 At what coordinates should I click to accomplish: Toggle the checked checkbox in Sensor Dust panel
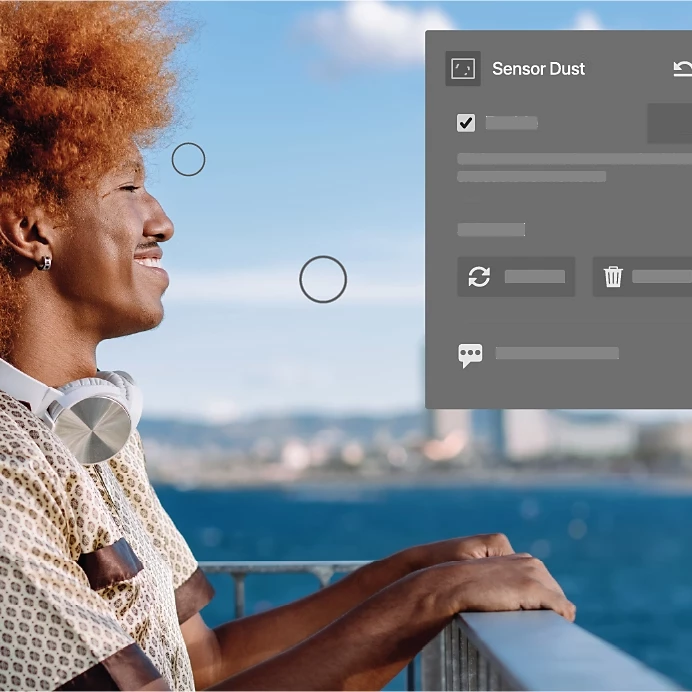[466, 123]
